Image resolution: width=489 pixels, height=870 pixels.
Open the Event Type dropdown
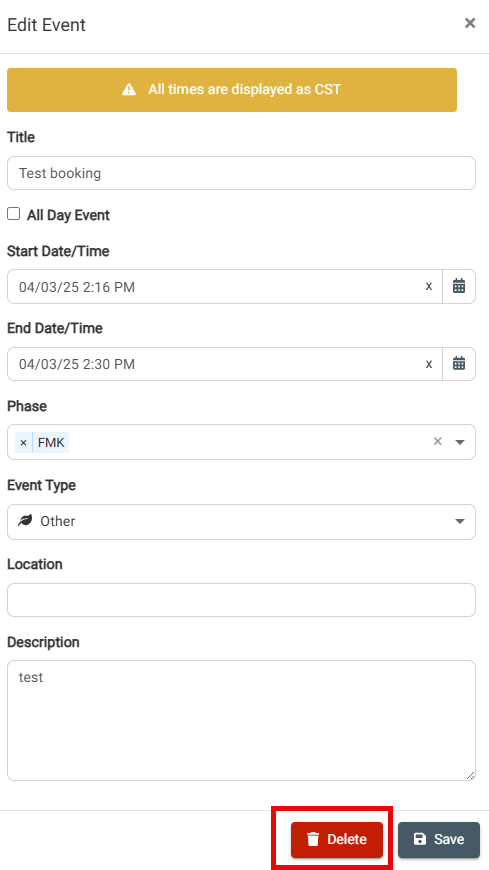click(241, 522)
